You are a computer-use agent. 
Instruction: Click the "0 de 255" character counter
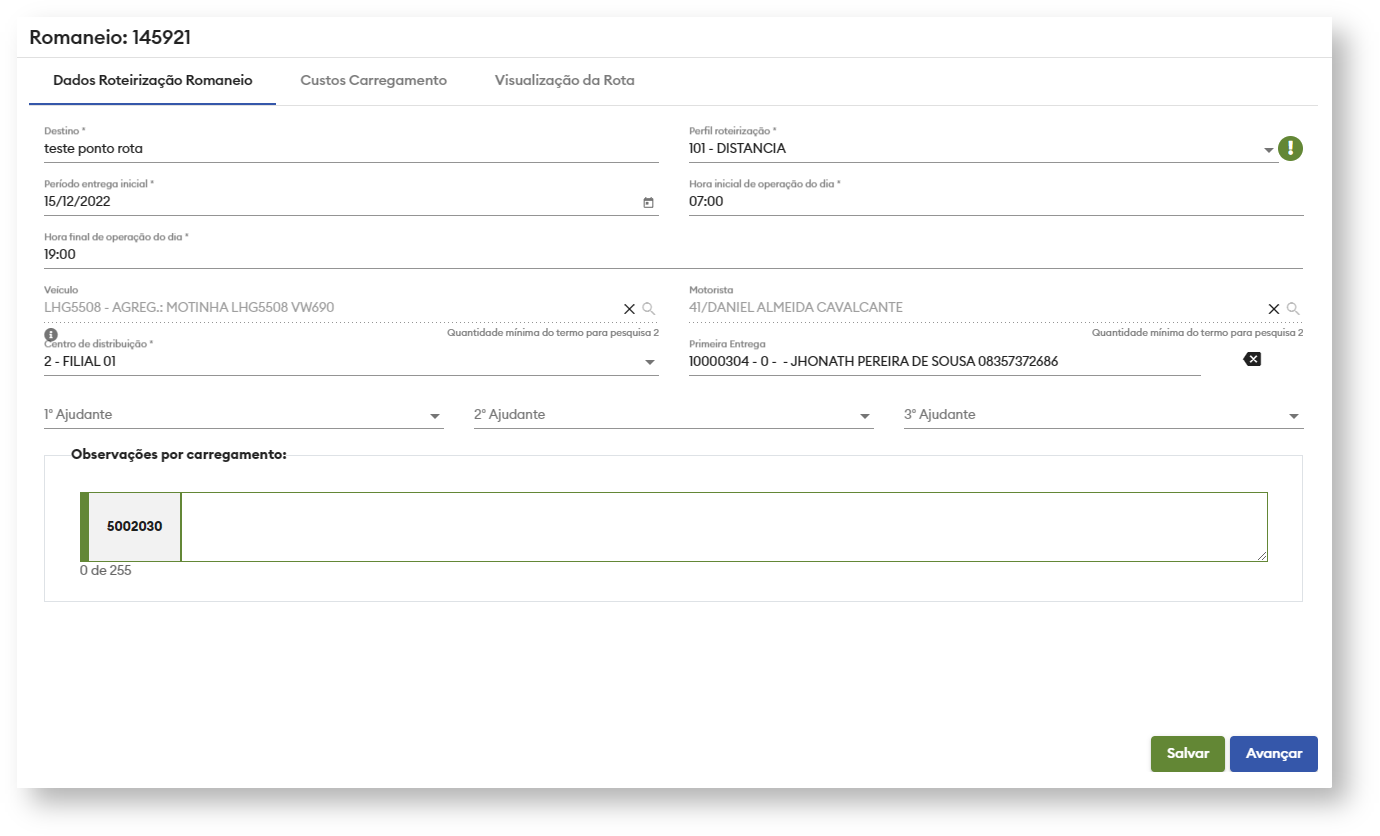tap(106, 571)
